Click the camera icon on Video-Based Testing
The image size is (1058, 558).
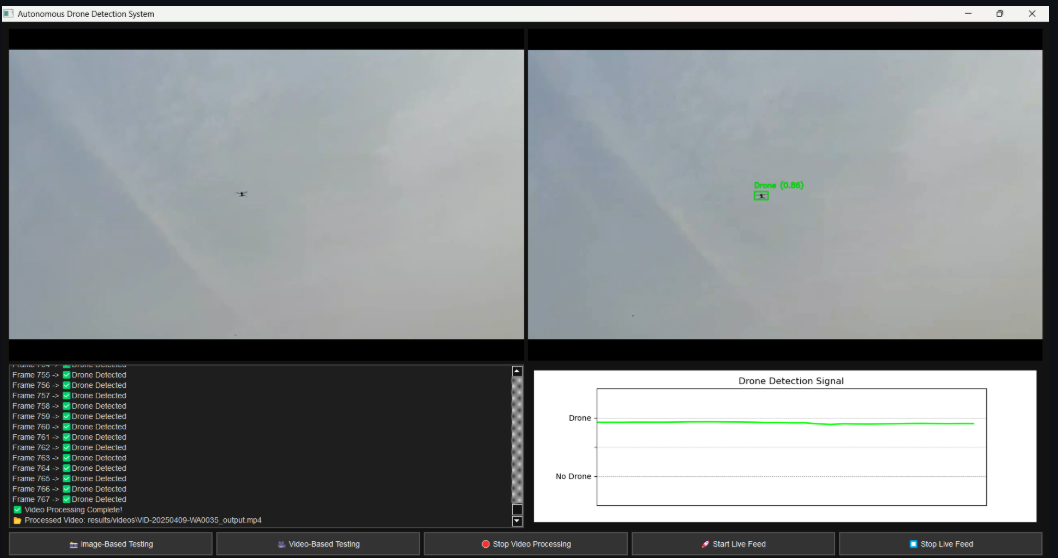click(281, 544)
